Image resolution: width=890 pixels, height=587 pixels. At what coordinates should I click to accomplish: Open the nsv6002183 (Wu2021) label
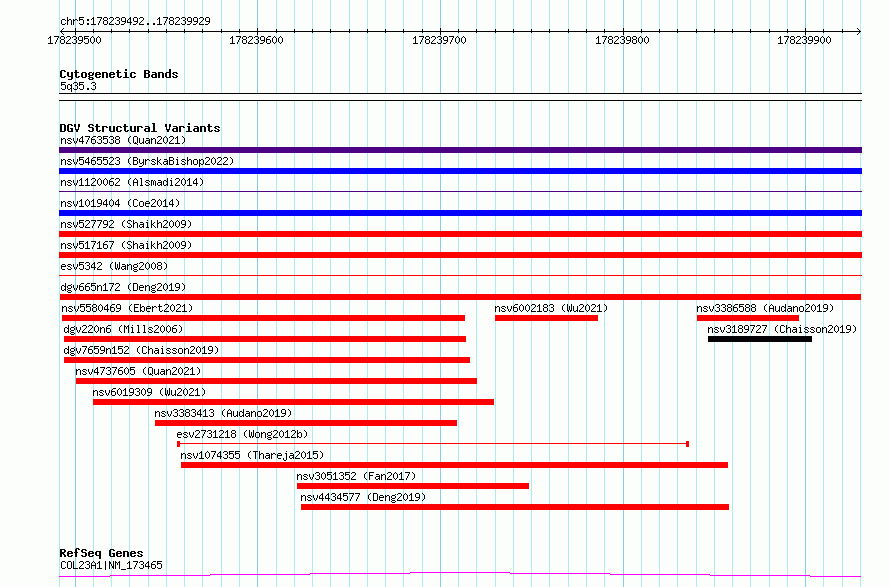pos(551,308)
